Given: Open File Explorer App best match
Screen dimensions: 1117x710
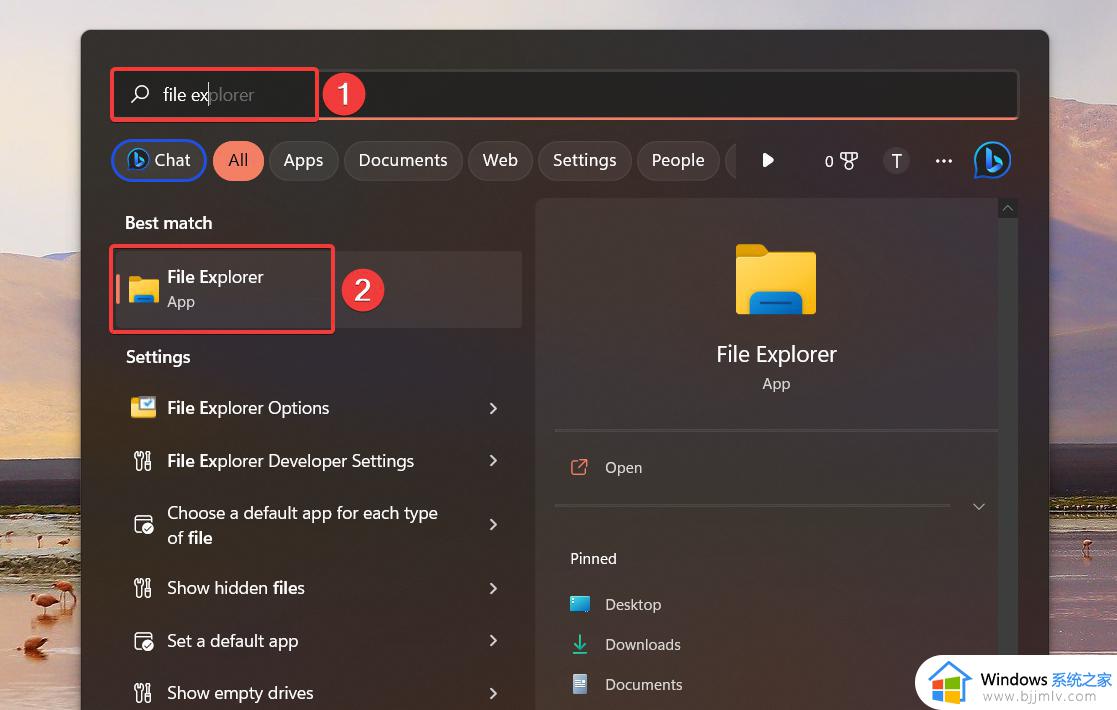Looking at the screenshot, I should click(318, 289).
